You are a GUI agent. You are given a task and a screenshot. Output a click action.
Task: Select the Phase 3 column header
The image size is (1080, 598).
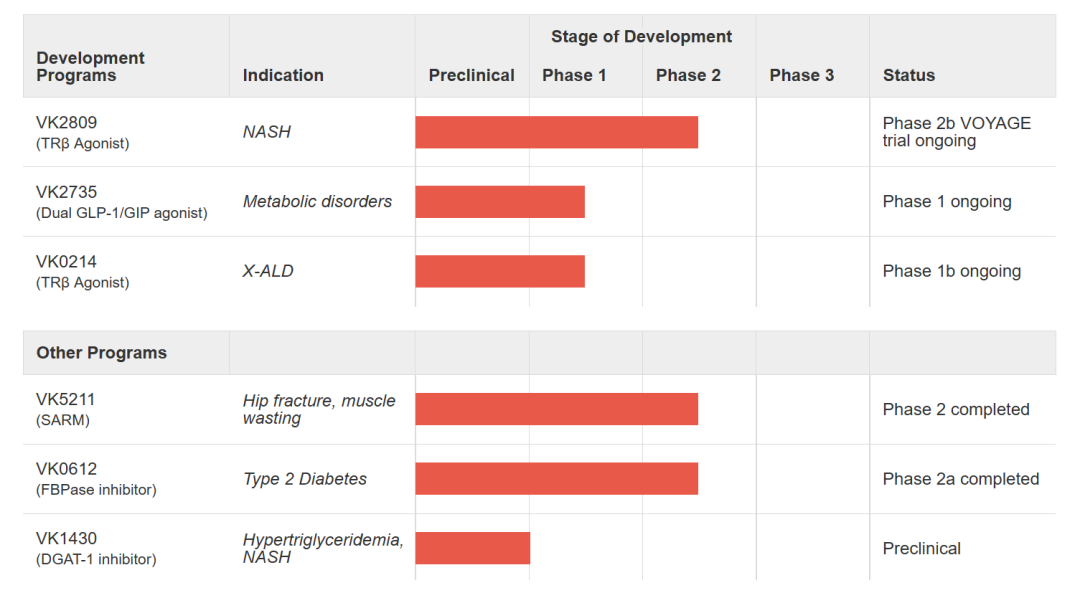pyautogui.click(x=801, y=75)
